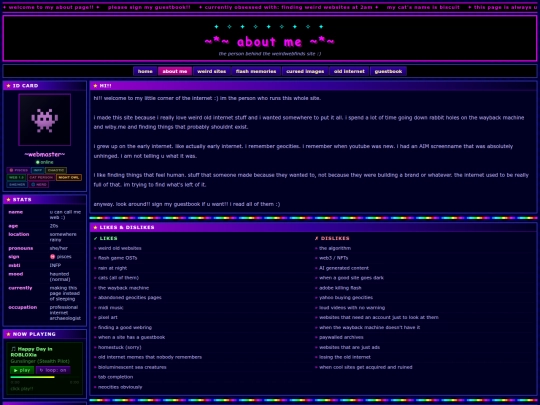This screenshot has height=405, width=540.
Task: Click the NIGHT OWL badge
Action: [69, 177]
